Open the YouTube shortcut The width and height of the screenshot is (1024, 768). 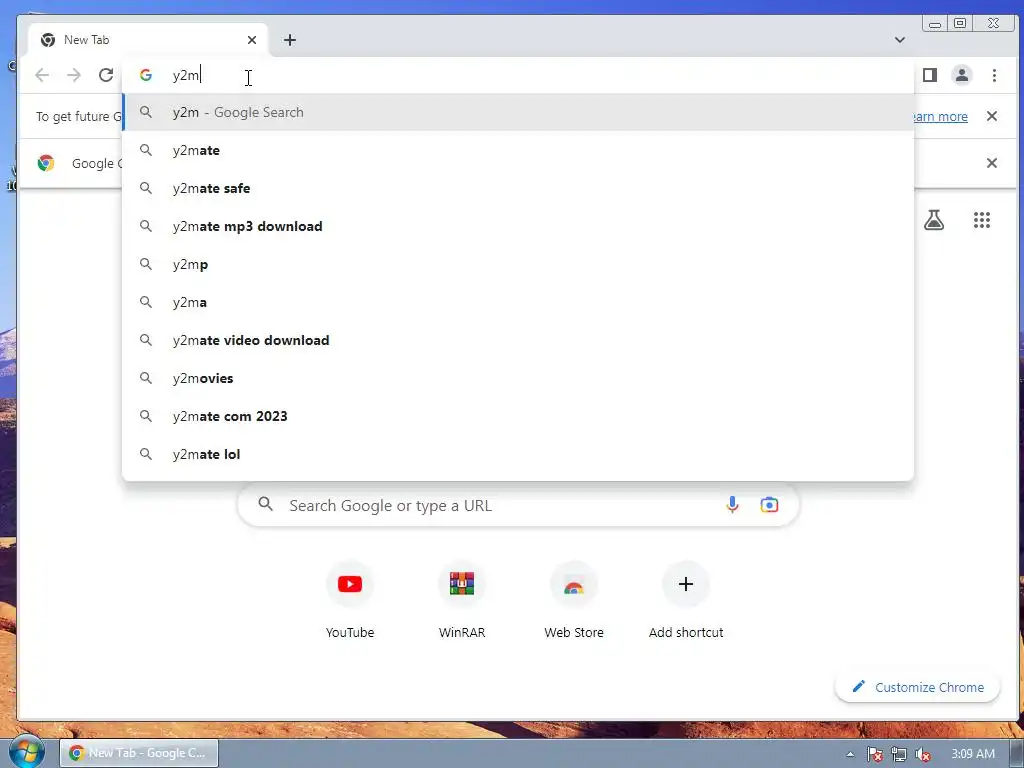coord(350,600)
